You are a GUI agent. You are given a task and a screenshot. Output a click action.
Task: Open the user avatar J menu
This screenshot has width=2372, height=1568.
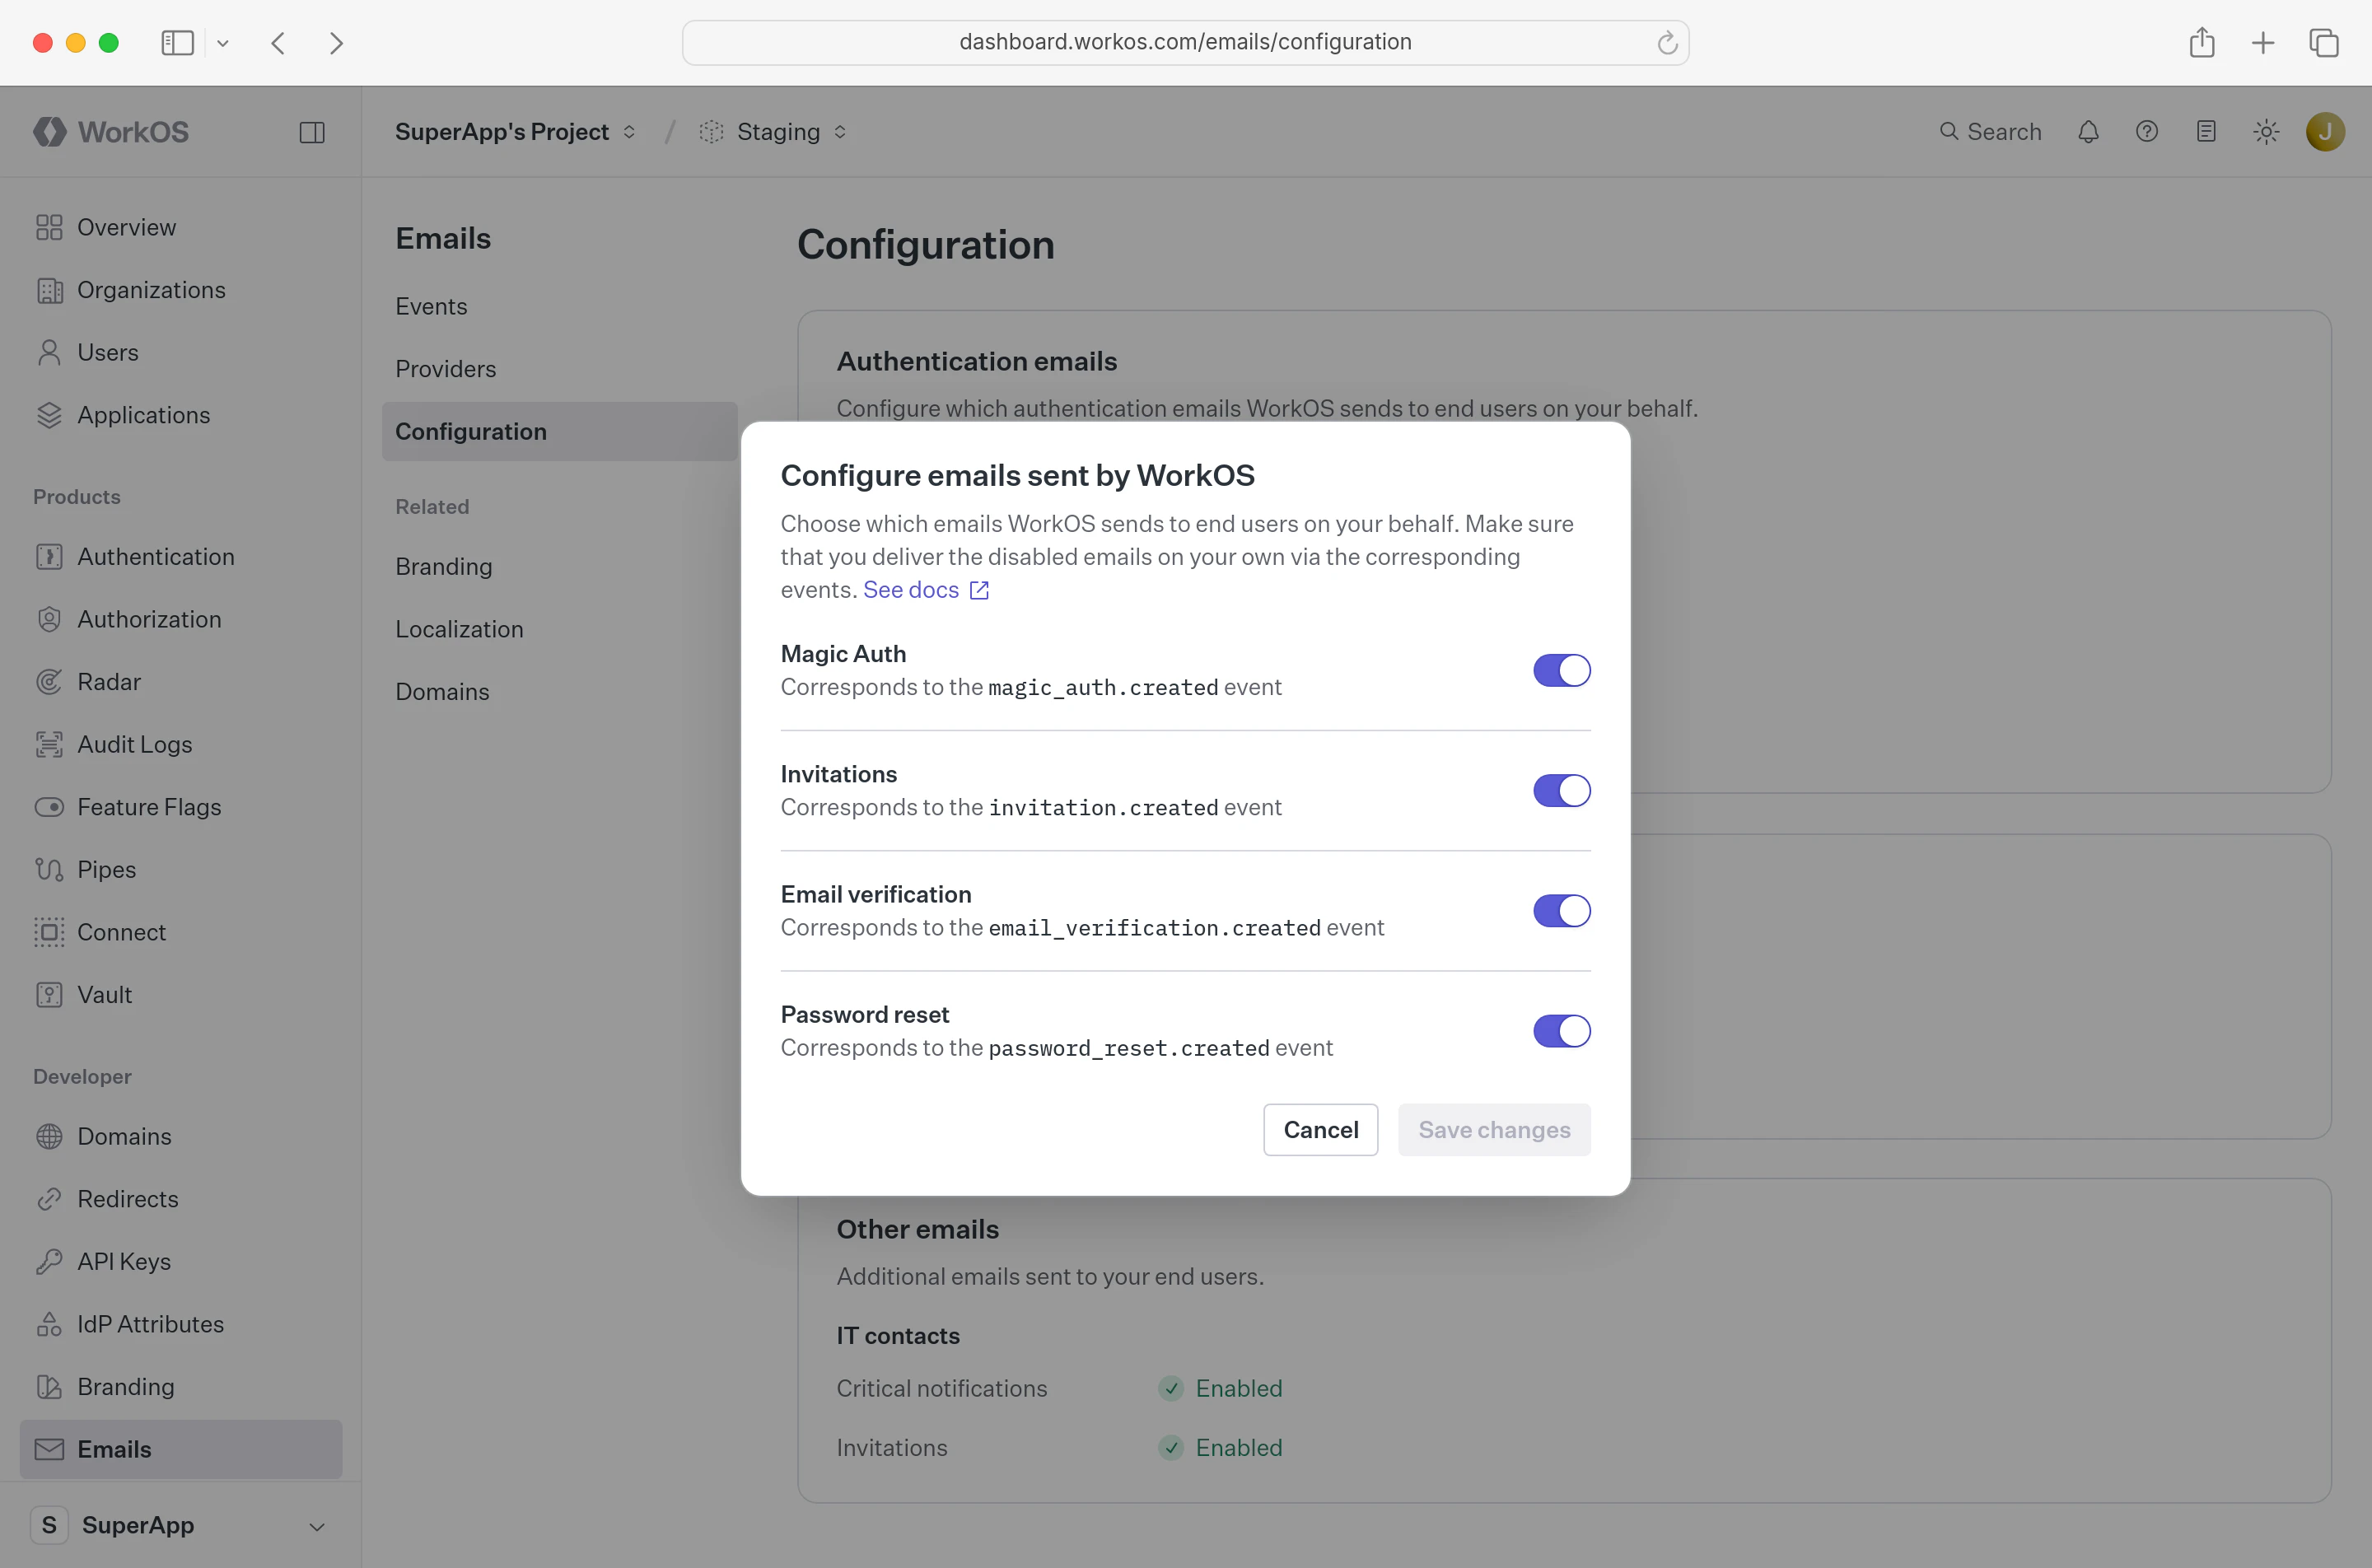[2325, 132]
